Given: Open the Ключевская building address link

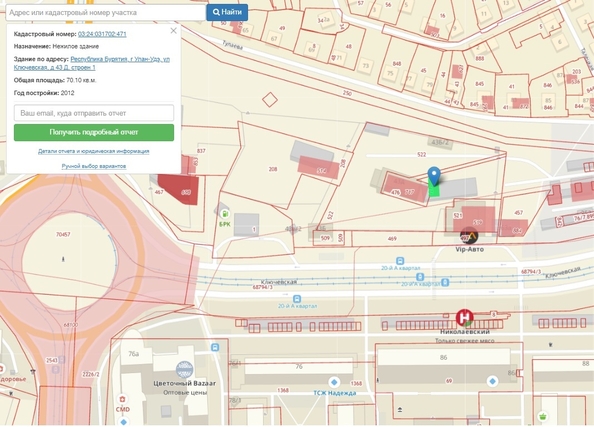Looking at the screenshot, I should point(92,63).
